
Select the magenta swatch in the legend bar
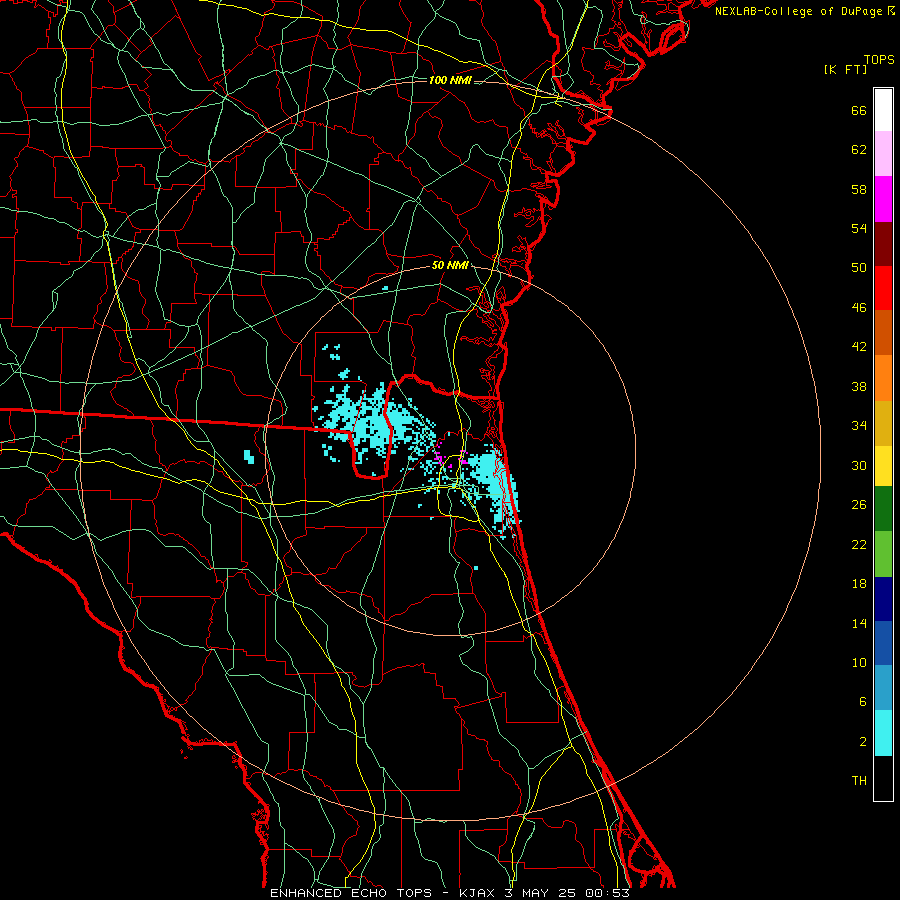(883, 199)
